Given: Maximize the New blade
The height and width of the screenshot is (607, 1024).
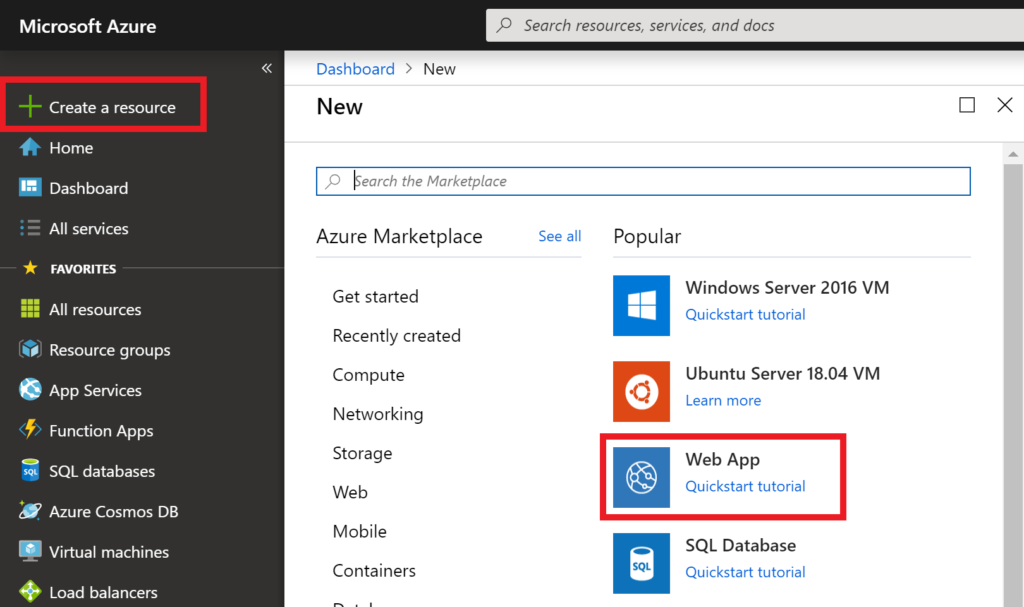Looking at the screenshot, I should (967, 105).
